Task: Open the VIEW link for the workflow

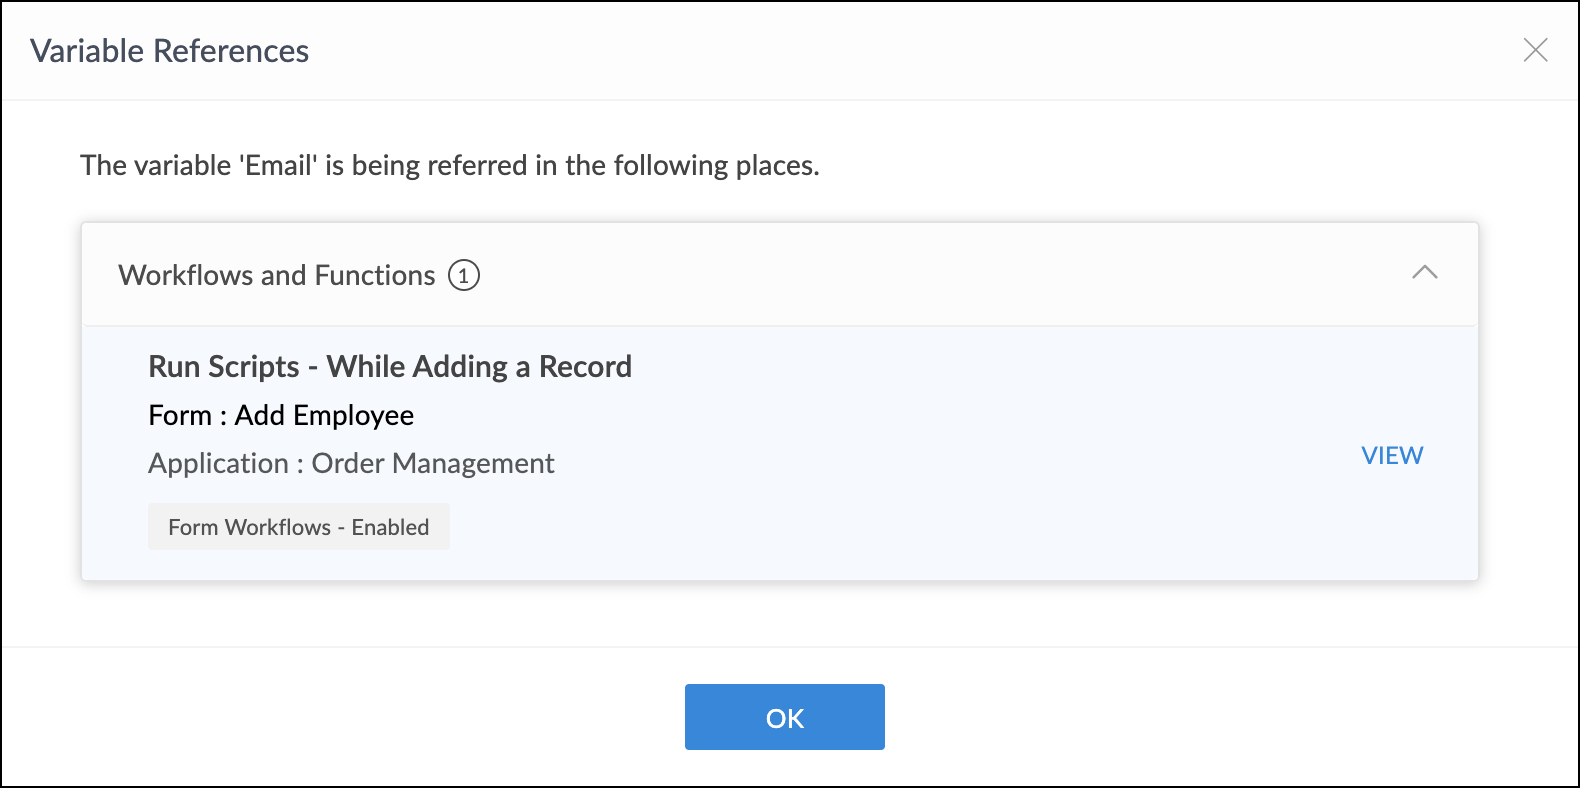Action: coord(1391,455)
